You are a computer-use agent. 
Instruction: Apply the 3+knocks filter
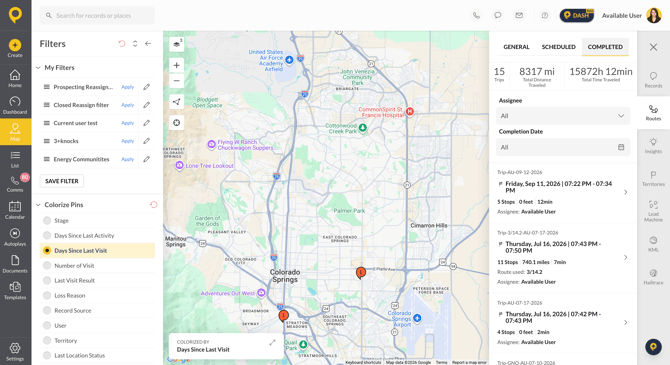(x=128, y=141)
